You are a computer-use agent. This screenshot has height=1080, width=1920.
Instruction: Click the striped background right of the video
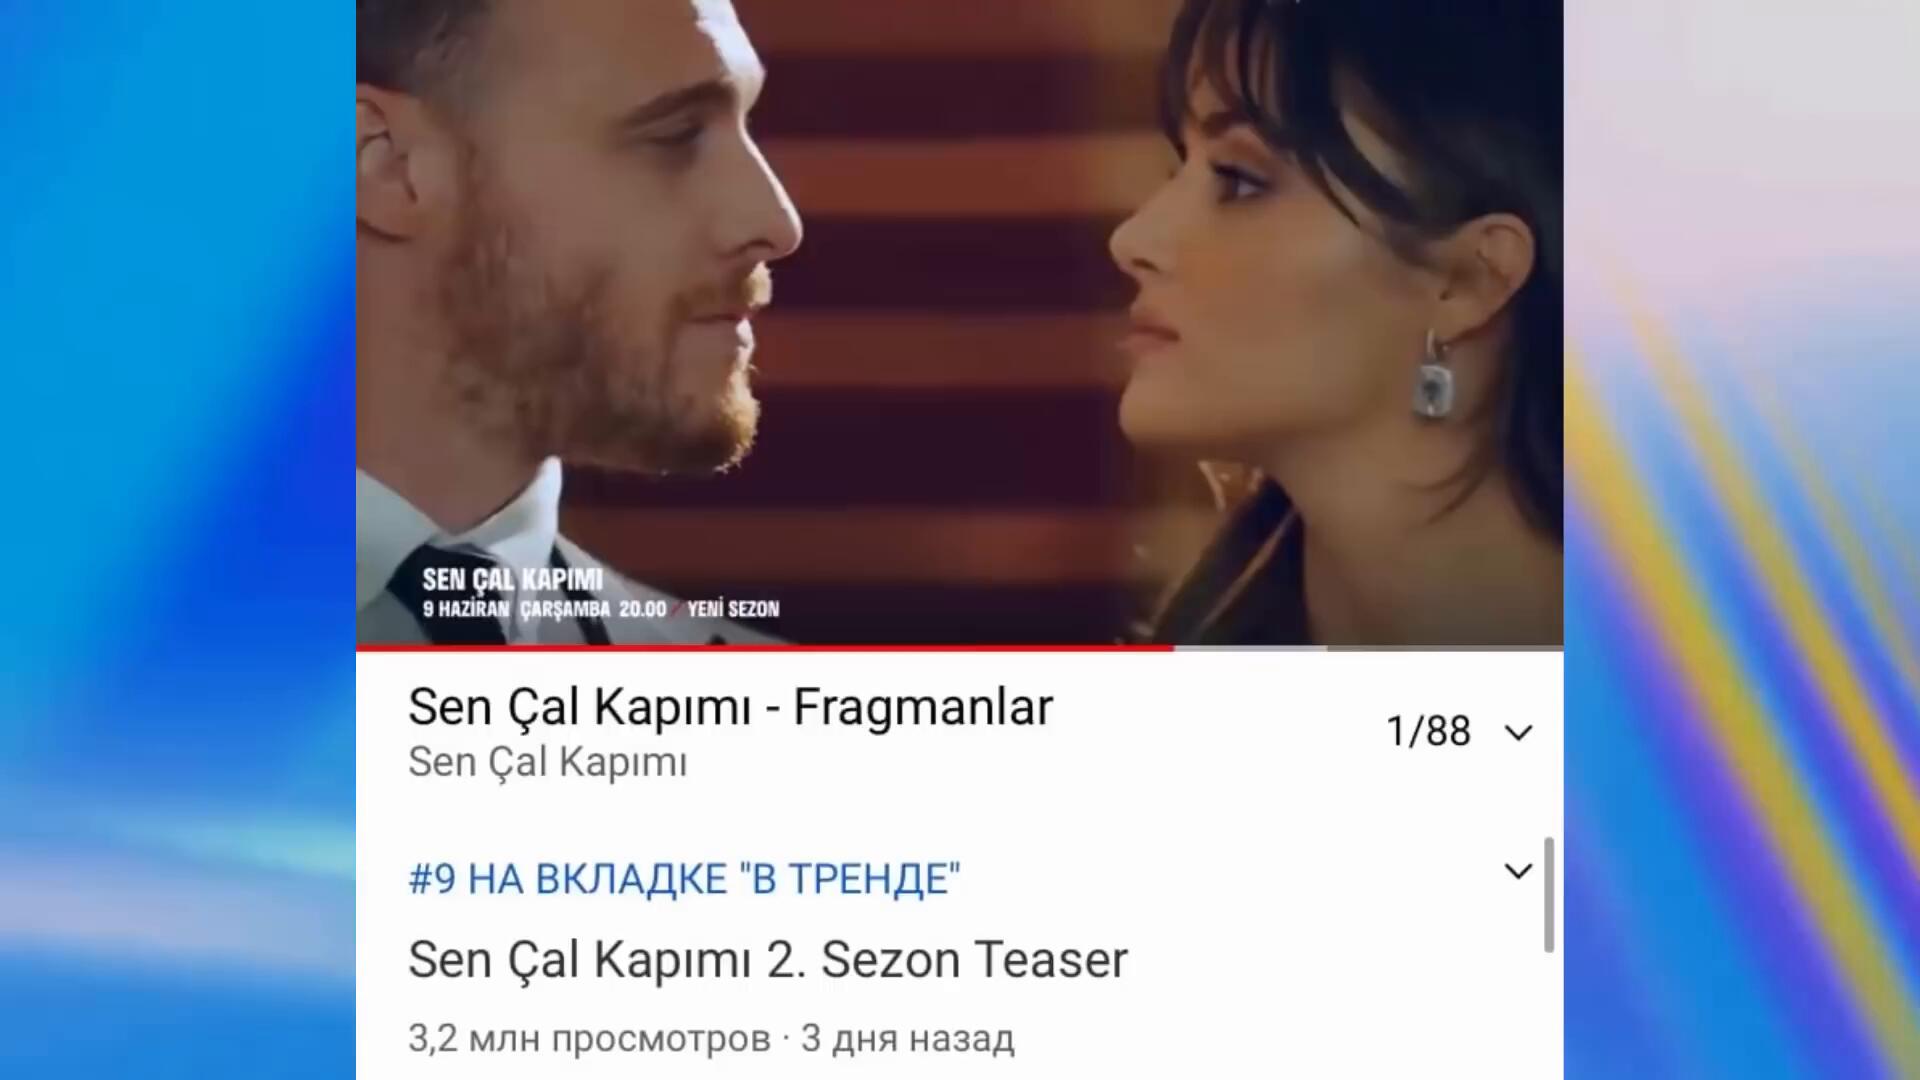(x=1741, y=540)
